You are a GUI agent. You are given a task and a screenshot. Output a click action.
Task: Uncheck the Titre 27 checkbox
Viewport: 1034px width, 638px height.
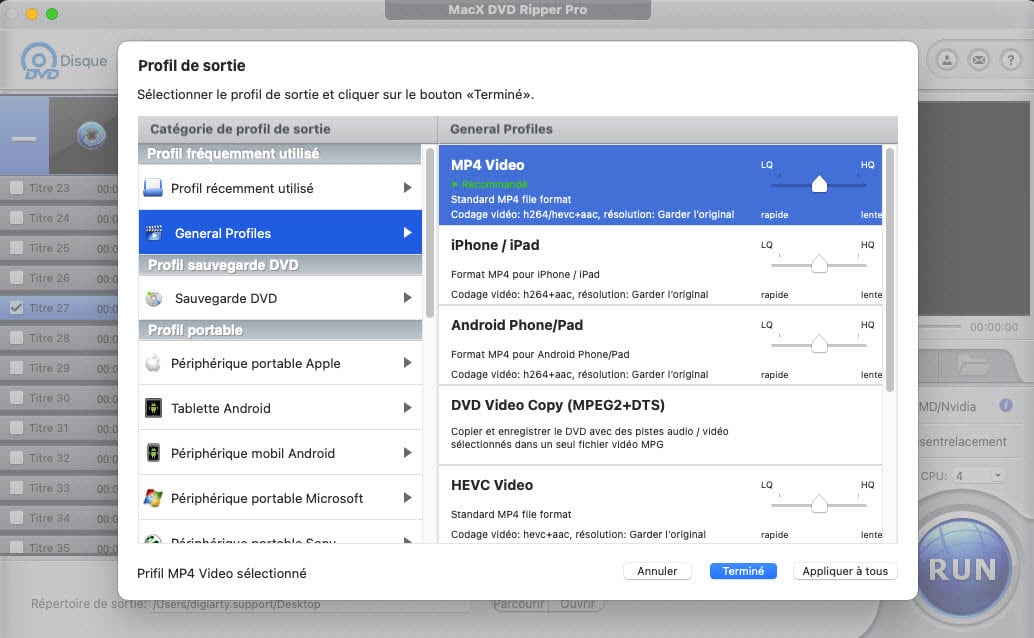point(16,308)
